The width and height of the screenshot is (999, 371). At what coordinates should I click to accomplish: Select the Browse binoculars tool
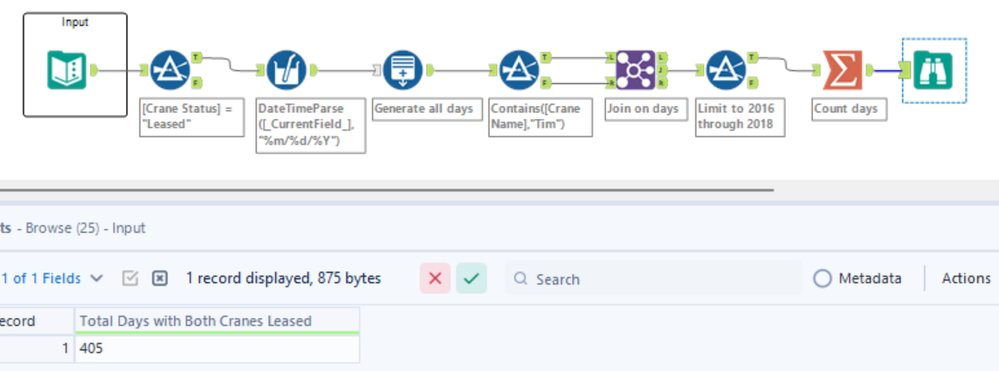(x=933, y=70)
